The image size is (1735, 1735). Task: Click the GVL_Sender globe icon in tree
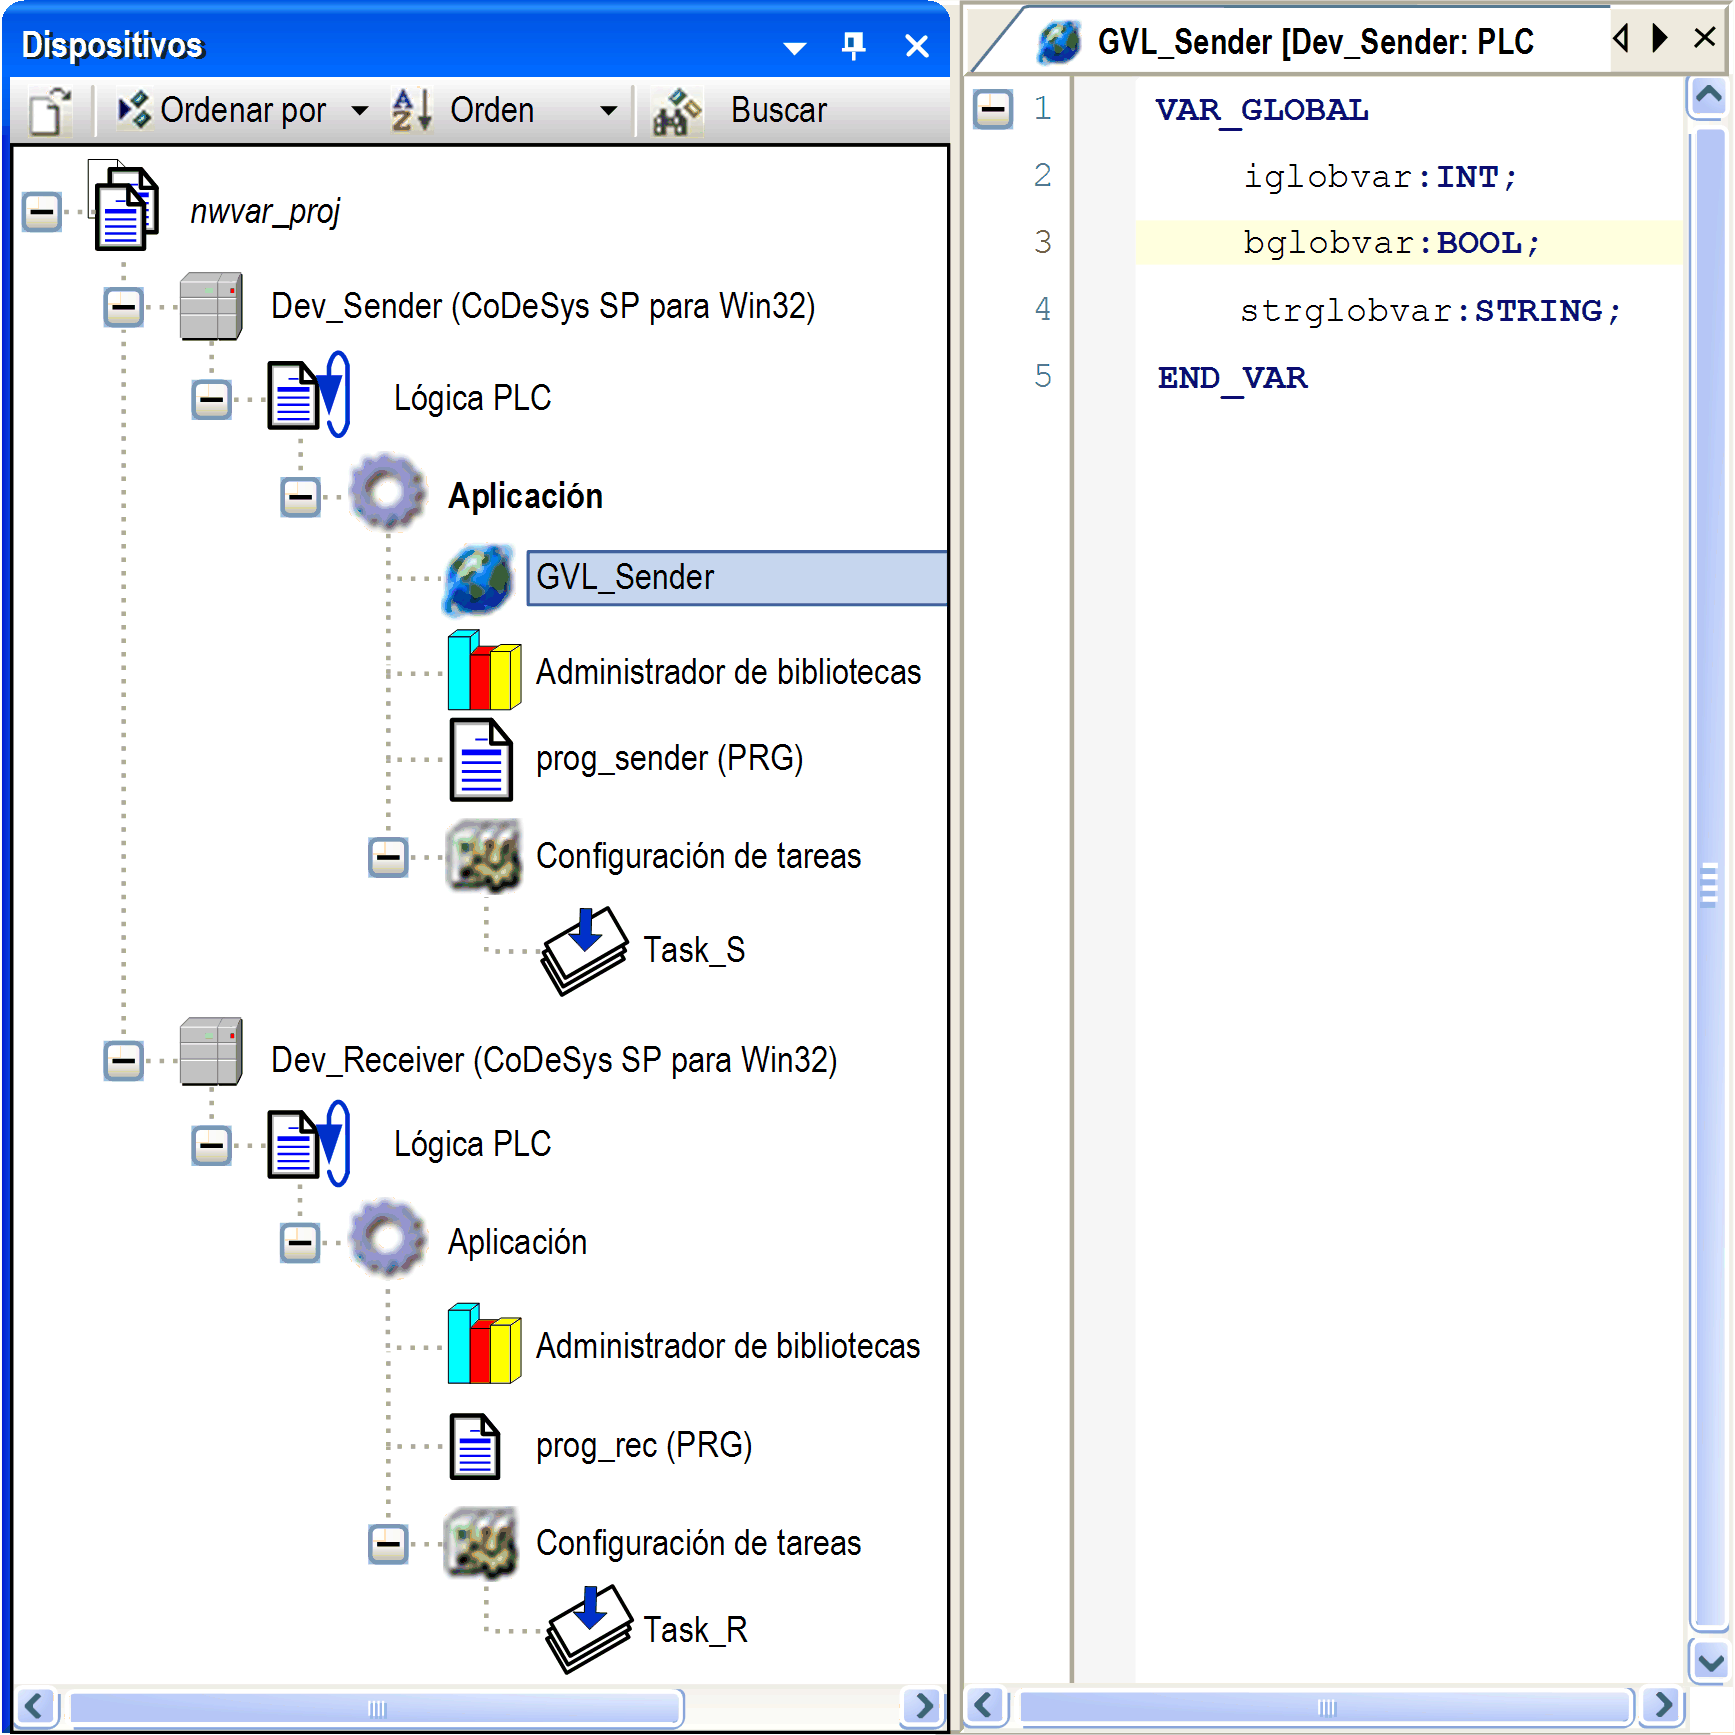click(x=479, y=579)
